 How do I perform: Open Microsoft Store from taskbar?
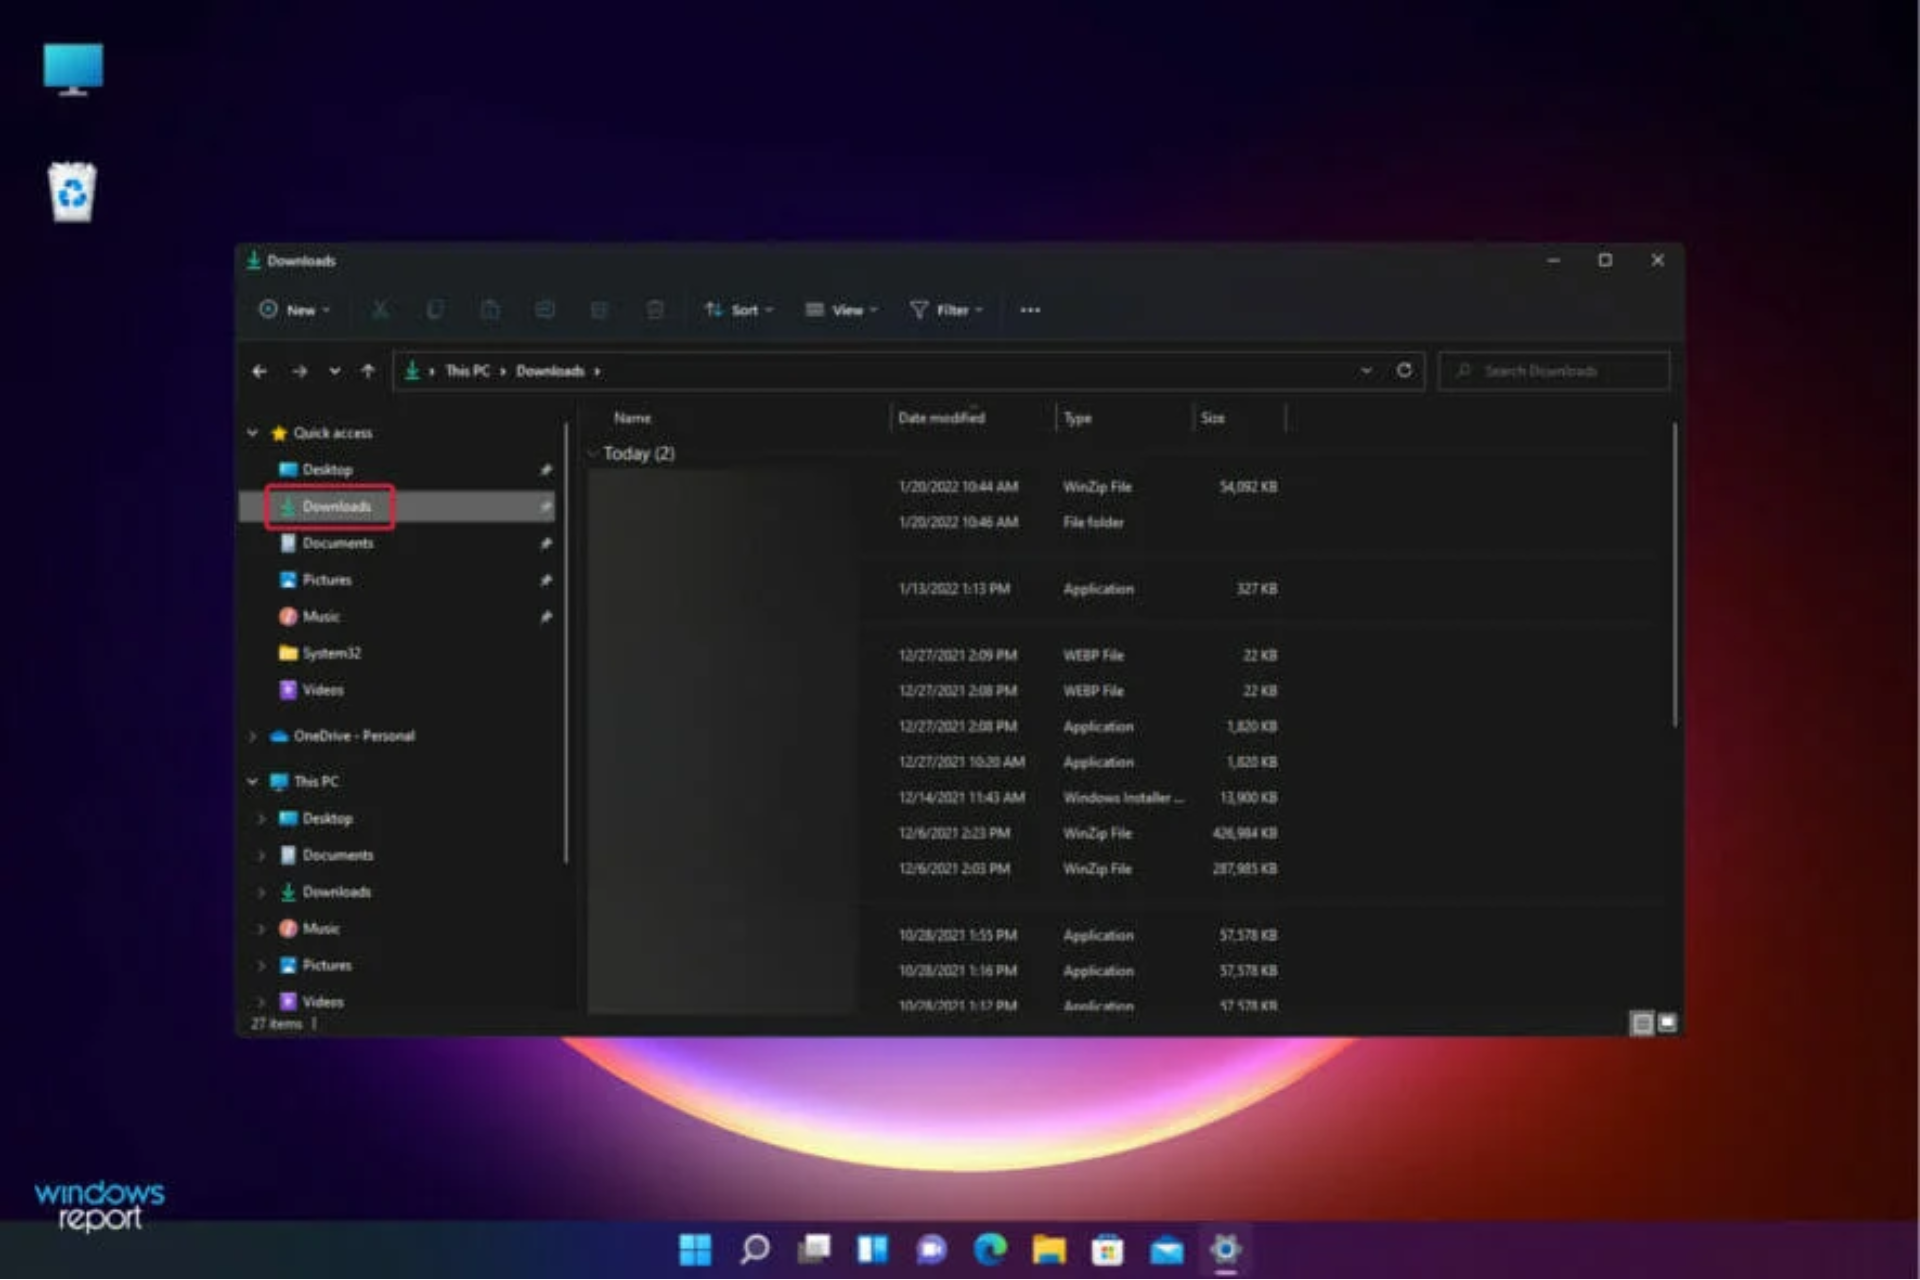(x=1108, y=1249)
